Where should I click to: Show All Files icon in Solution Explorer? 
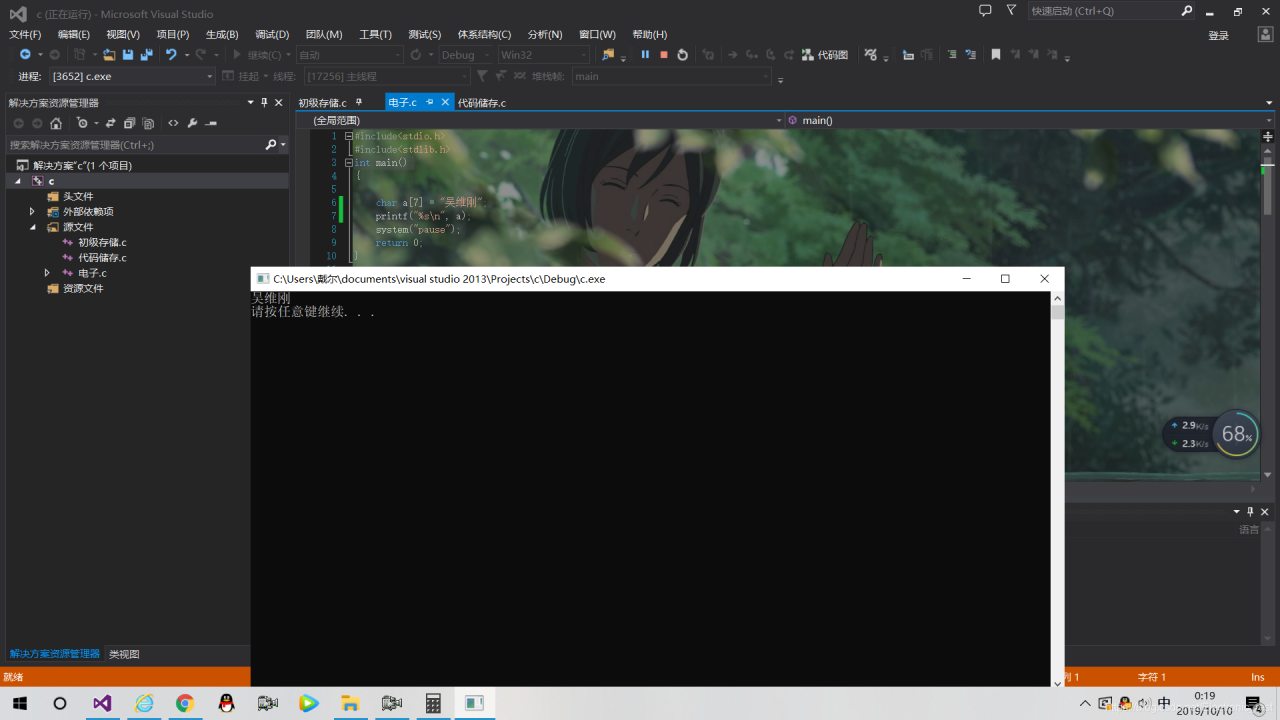coord(148,123)
